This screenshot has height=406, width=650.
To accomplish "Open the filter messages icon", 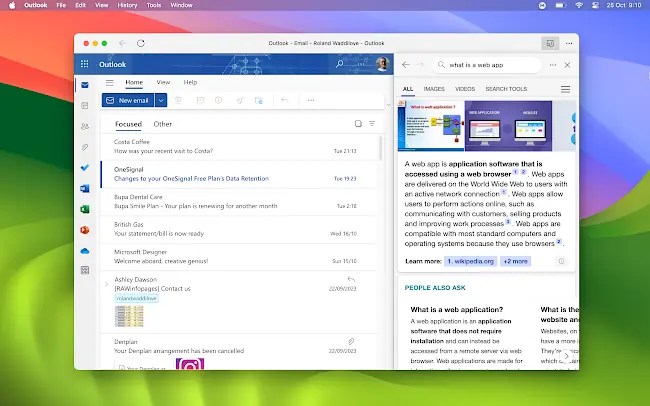I will (372, 124).
